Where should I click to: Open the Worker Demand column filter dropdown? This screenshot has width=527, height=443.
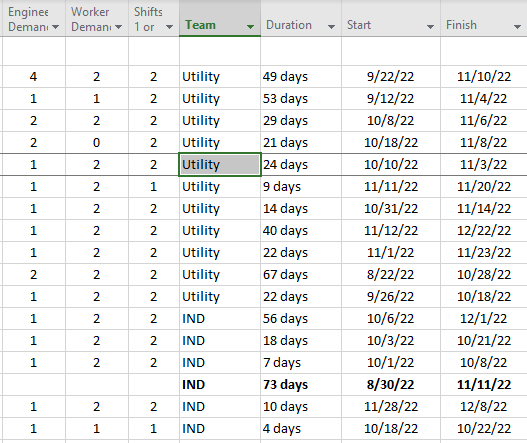(x=118, y=27)
